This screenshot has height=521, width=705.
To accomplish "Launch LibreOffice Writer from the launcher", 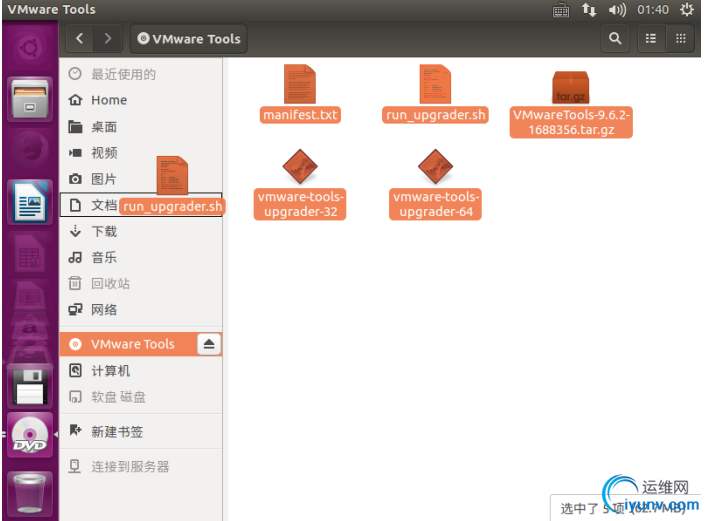I will click(30, 202).
